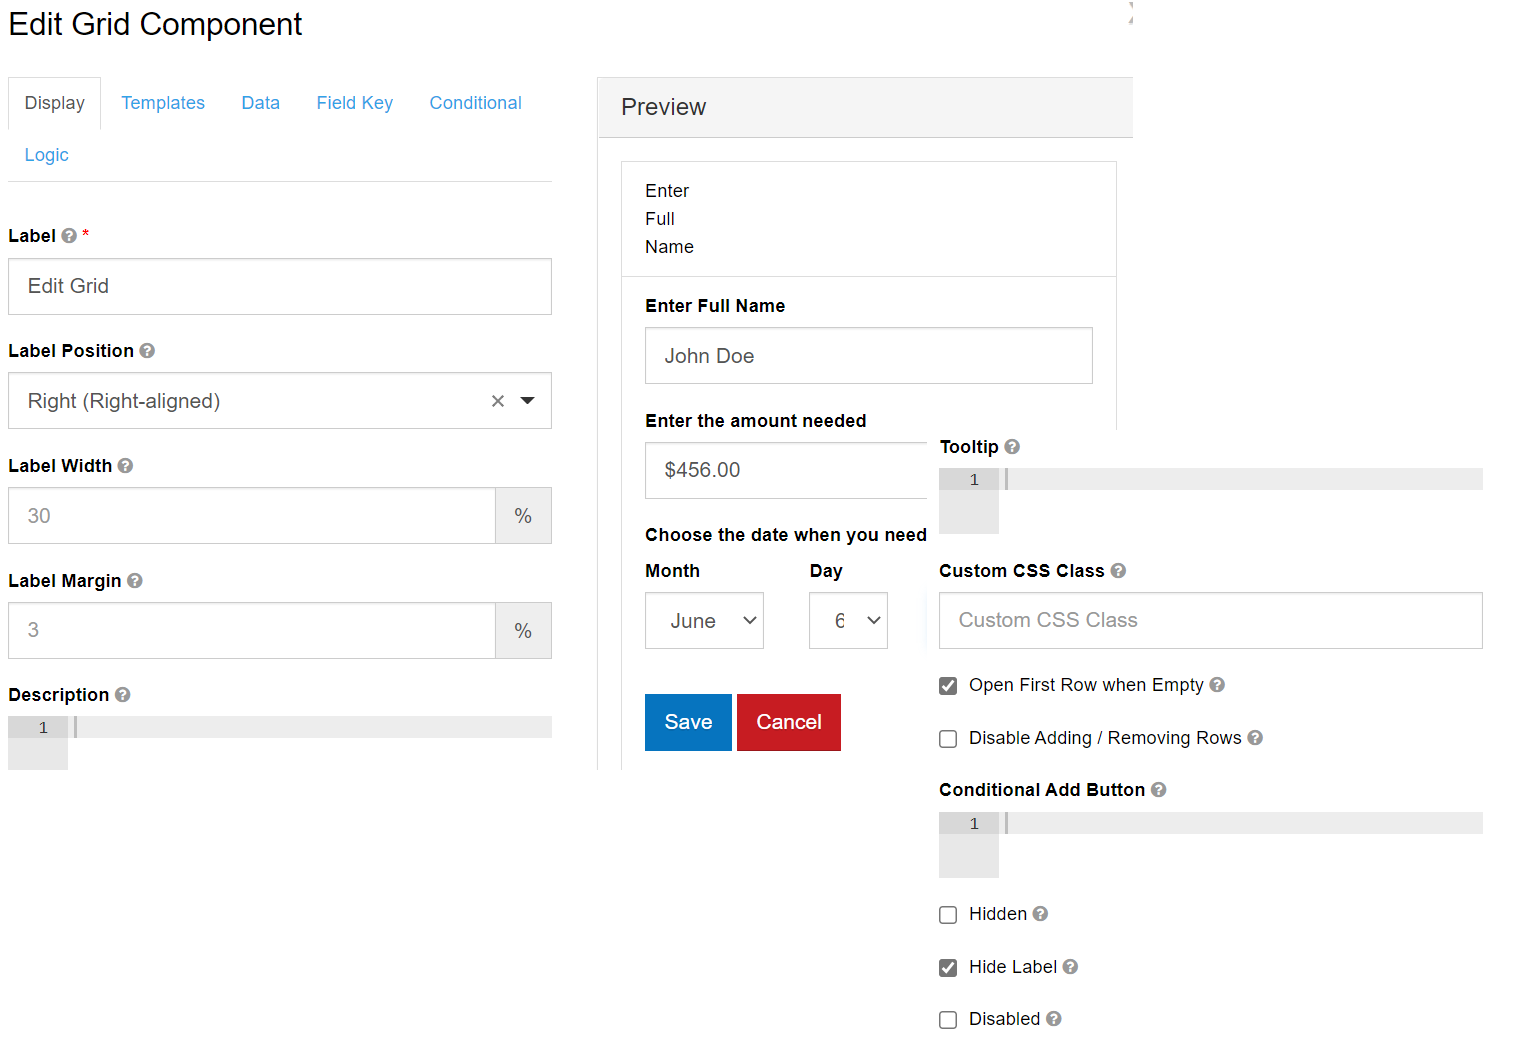Click the Label text field Edit Grid
The width and height of the screenshot is (1520, 1056).
(280, 287)
